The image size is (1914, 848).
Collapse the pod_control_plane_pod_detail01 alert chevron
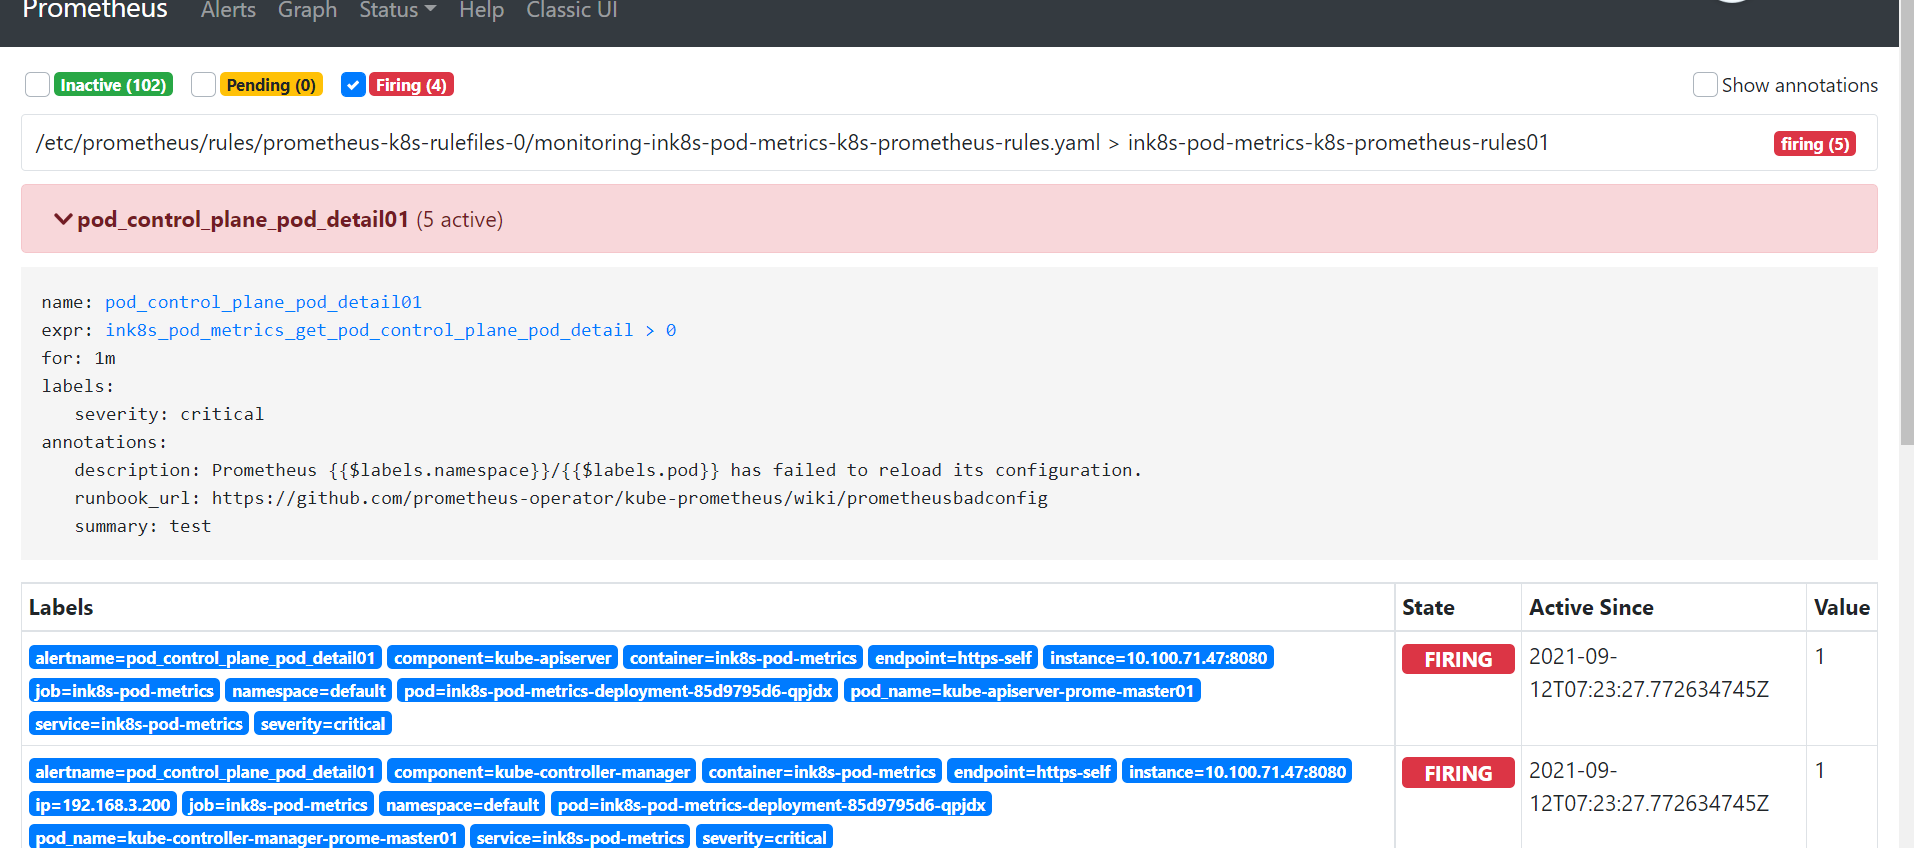click(x=63, y=219)
